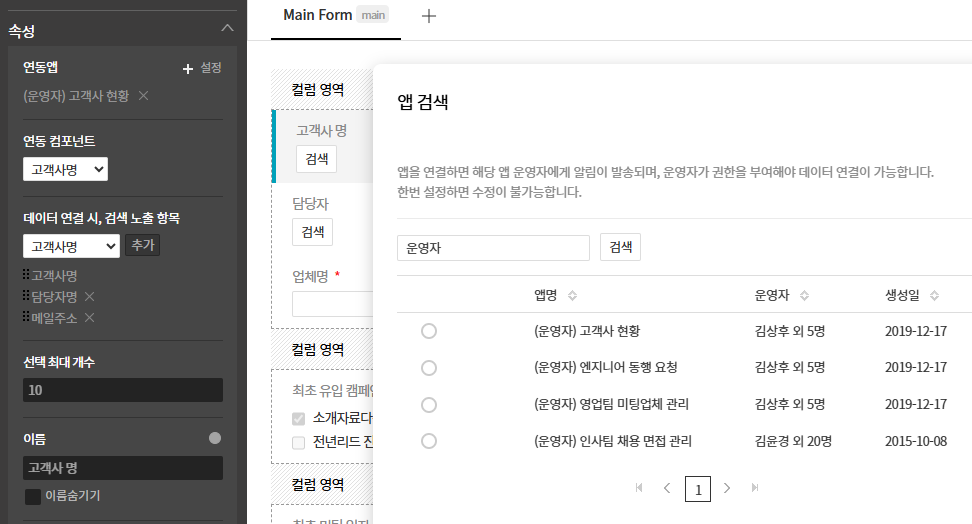Click the gray circle next to 이름

214,438
